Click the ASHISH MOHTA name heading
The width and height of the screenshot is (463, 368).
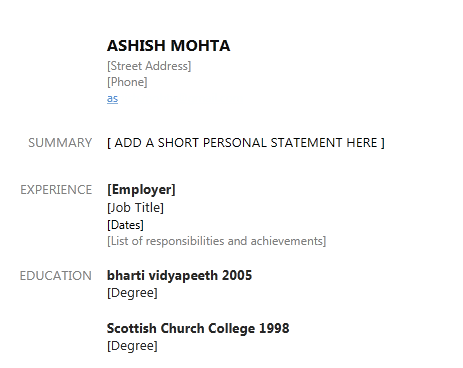[x=168, y=46]
